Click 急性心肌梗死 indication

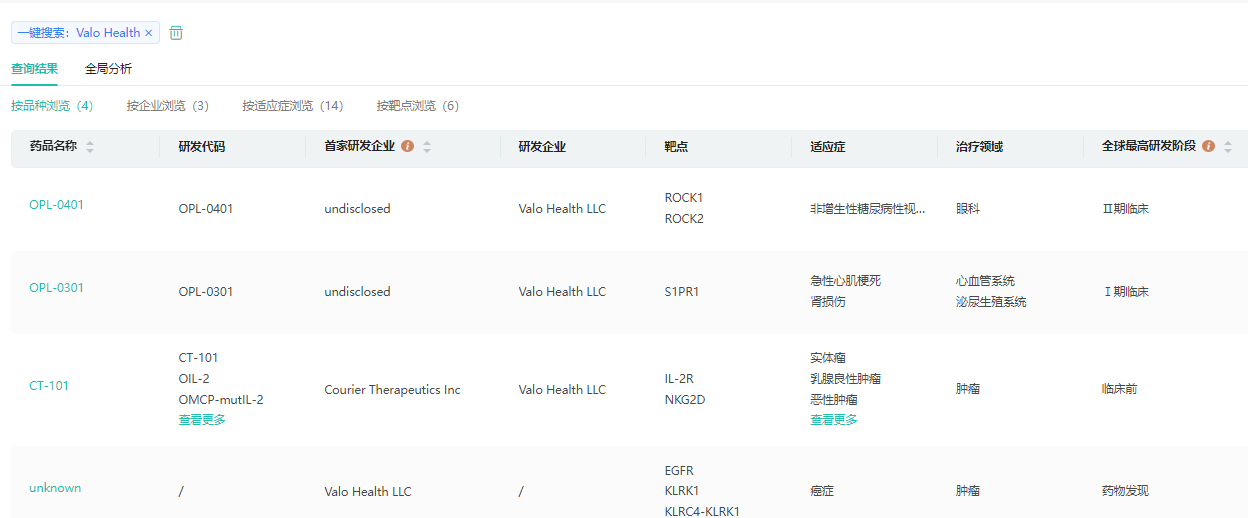pyautogui.click(x=845, y=281)
